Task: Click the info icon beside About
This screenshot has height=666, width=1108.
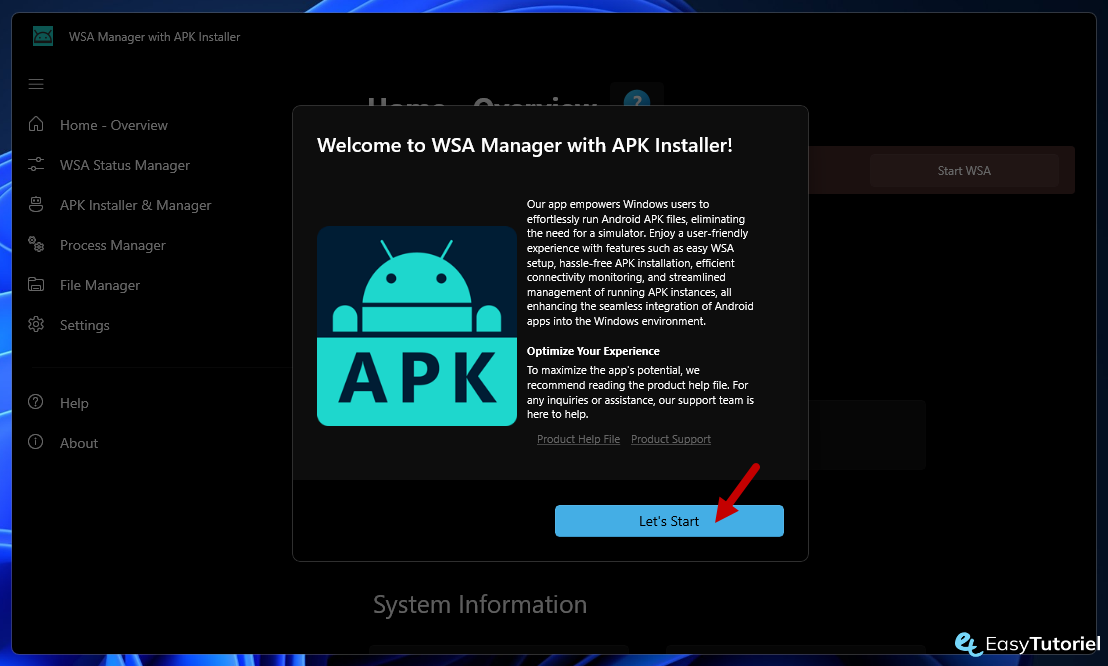Action: (35, 442)
